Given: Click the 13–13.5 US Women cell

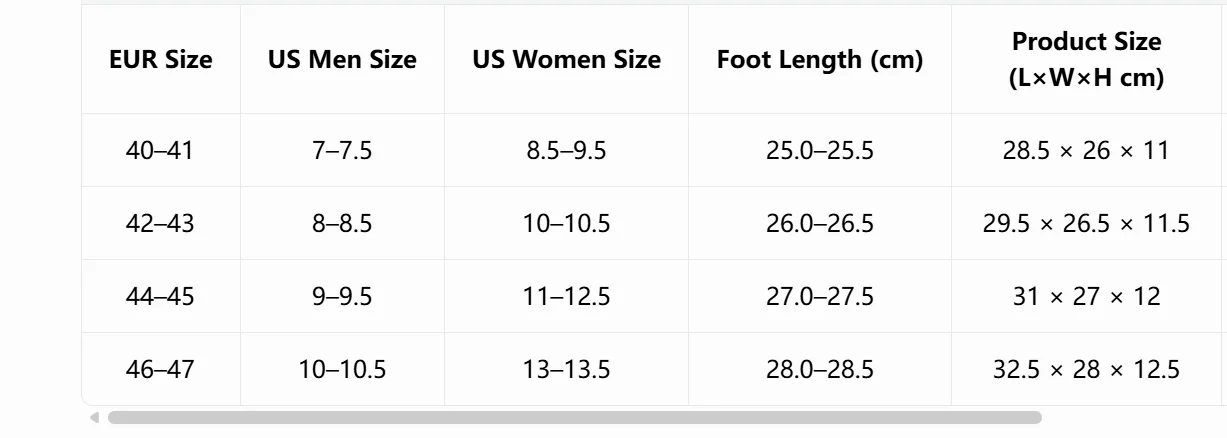Looking at the screenshot, I should pyautogui.click(x=566, y=370).
